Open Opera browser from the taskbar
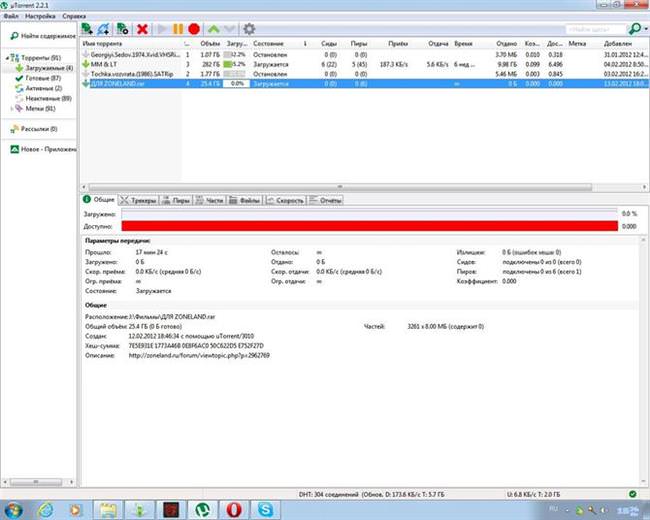Image resolution: width=650 pixels, height=520 pixels. pyautogui.click(x=234, y=510)
